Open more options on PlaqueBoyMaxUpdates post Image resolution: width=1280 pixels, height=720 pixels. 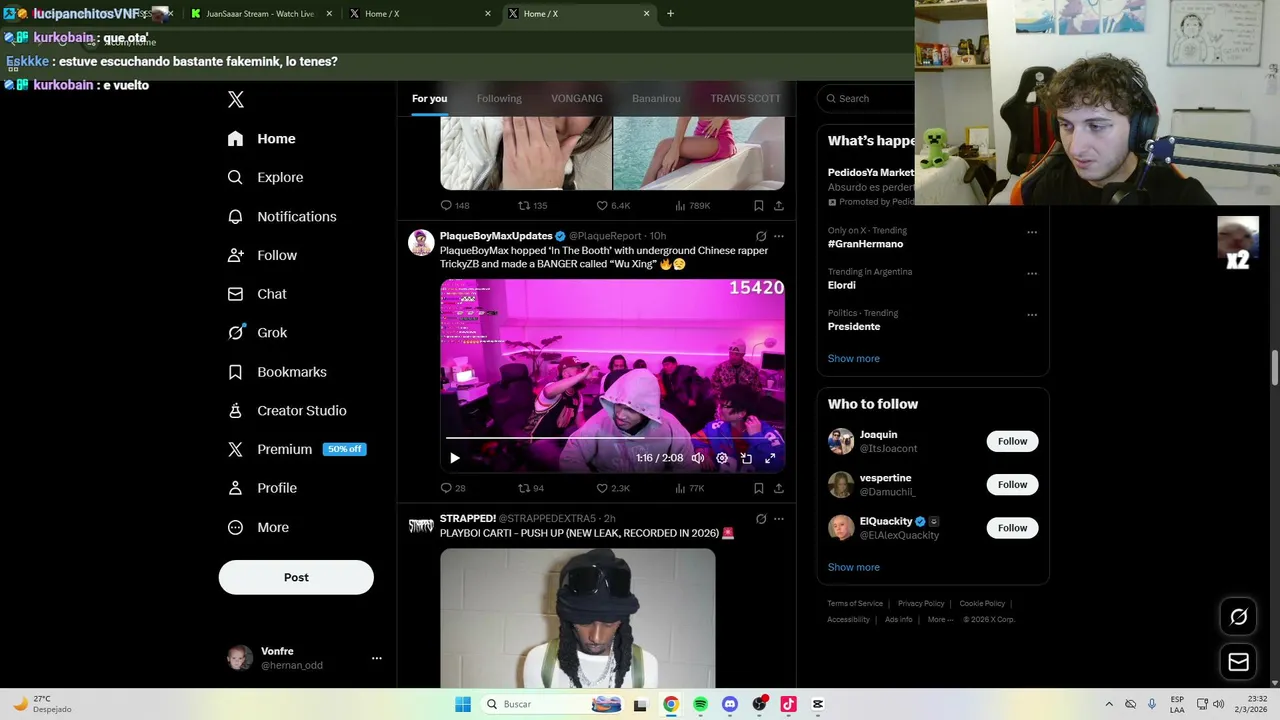coord(779,237)
